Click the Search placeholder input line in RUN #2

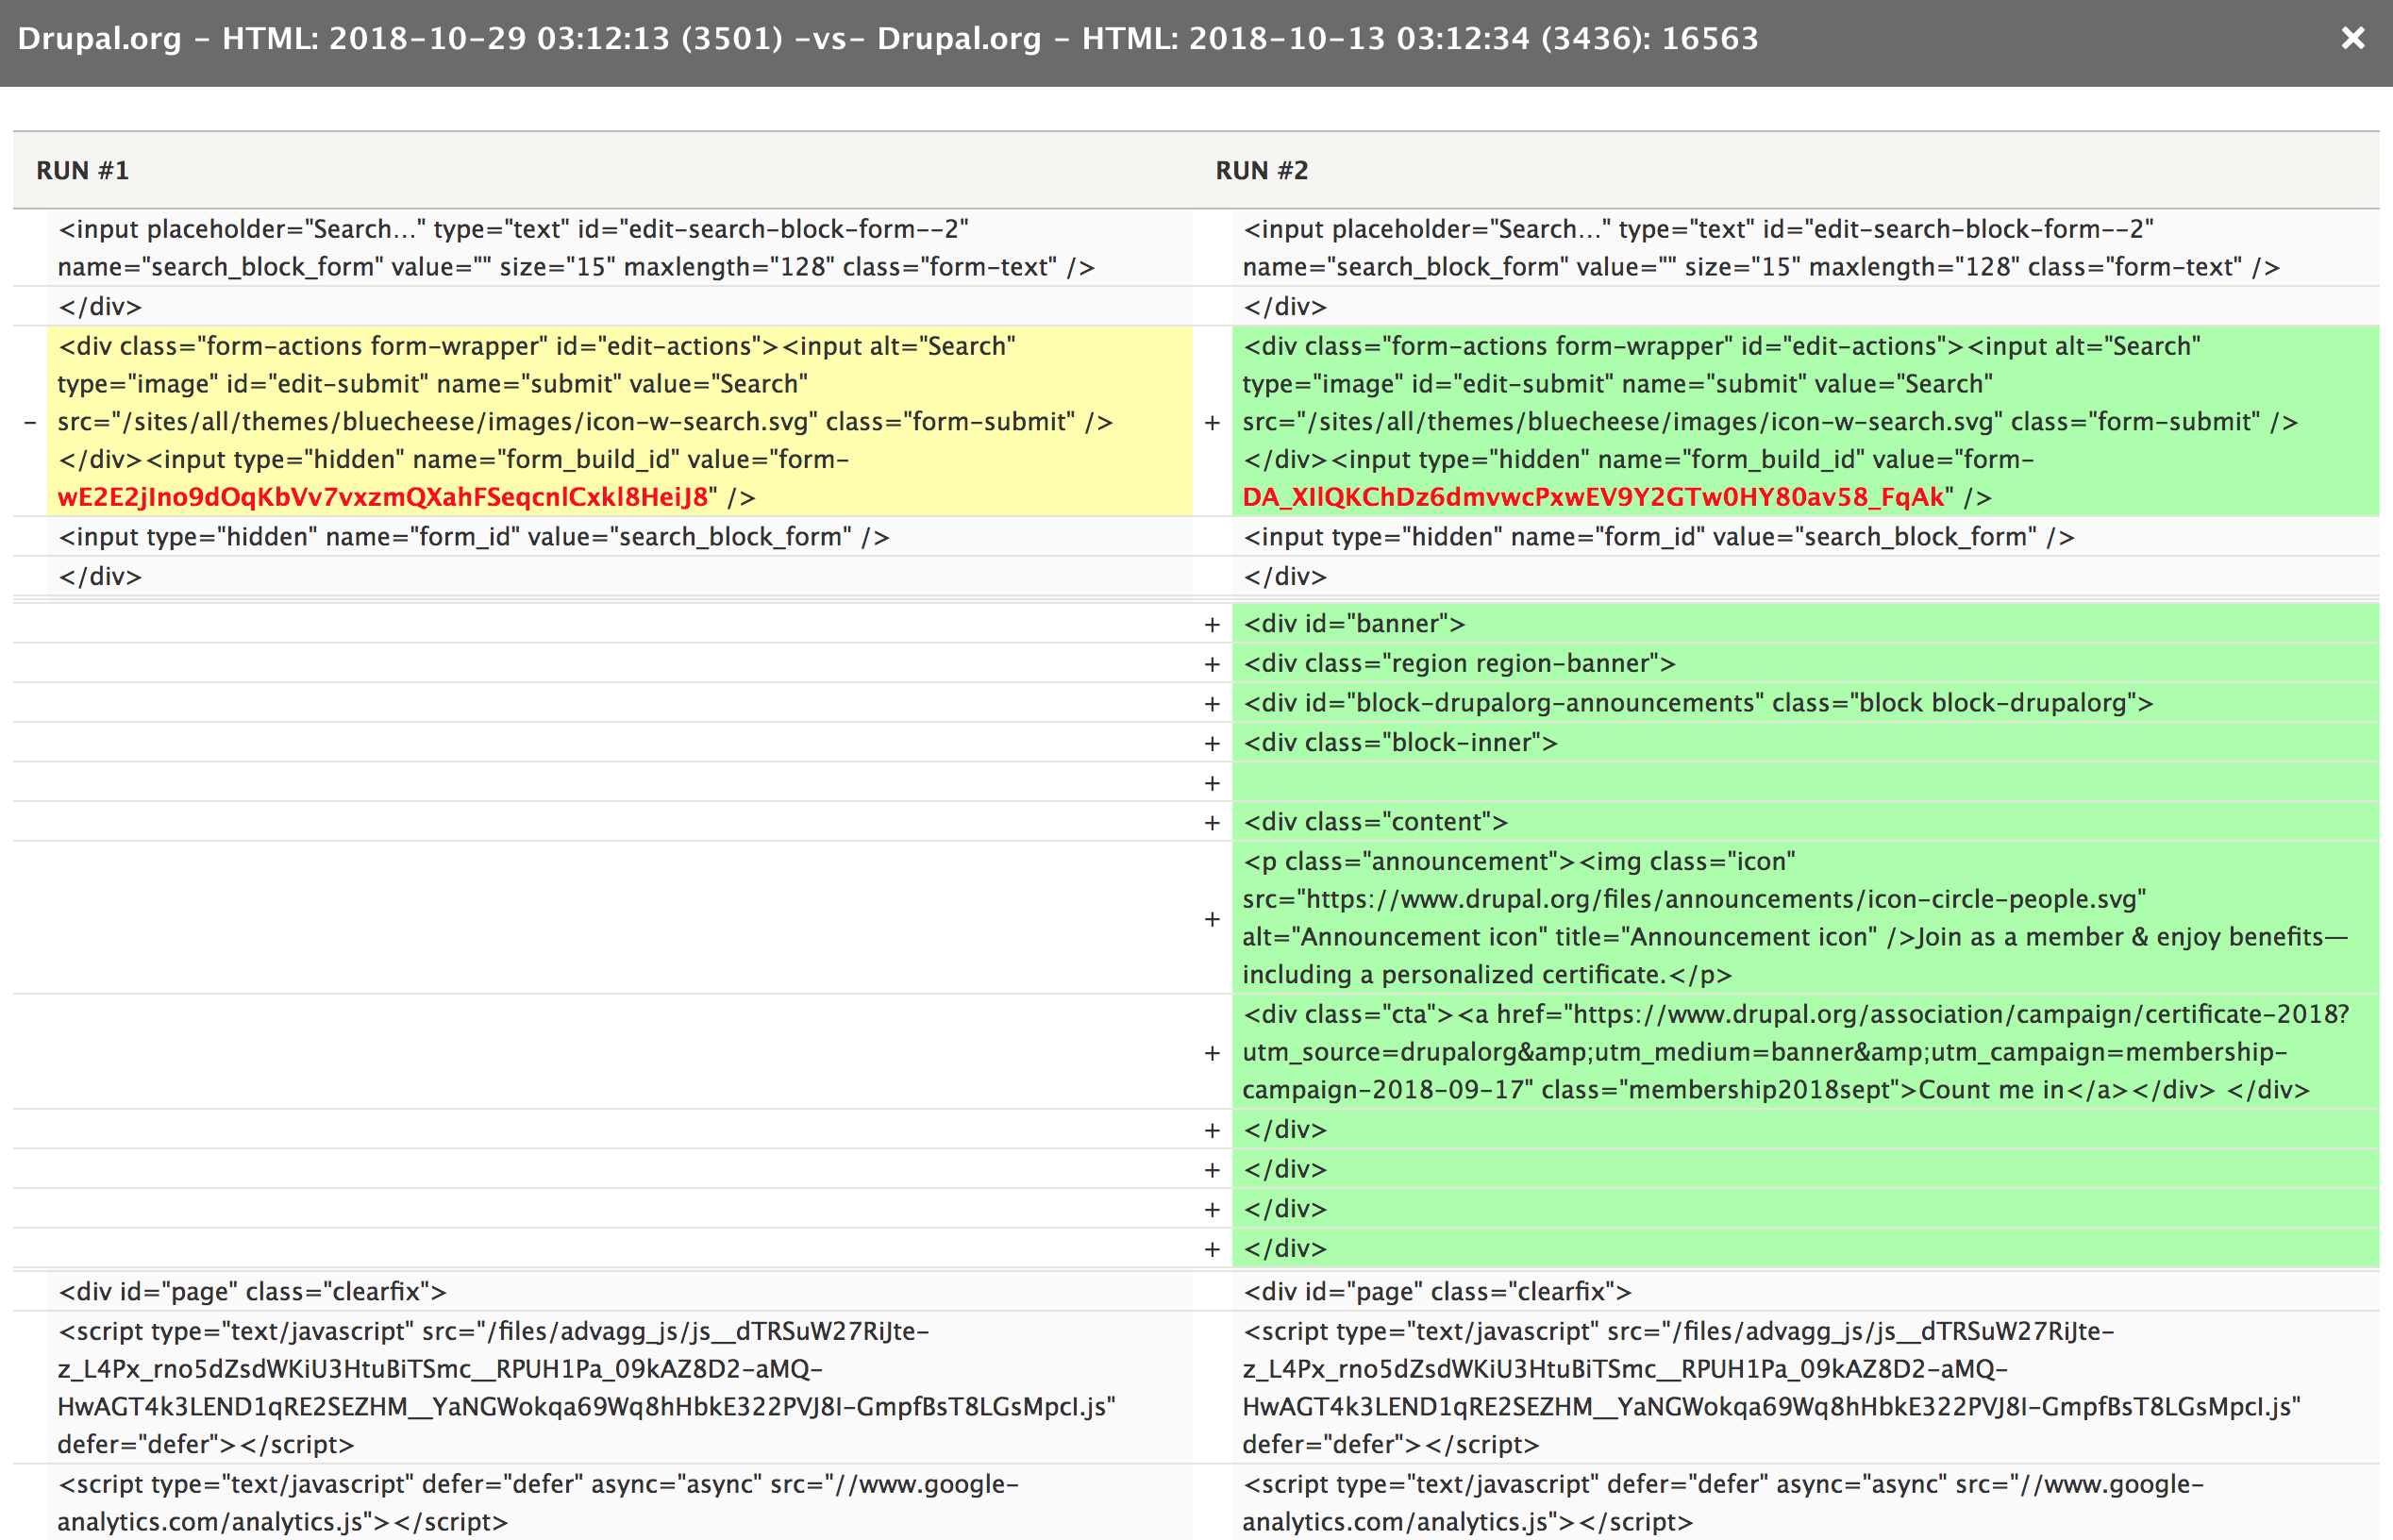(x=1806, y=248)
